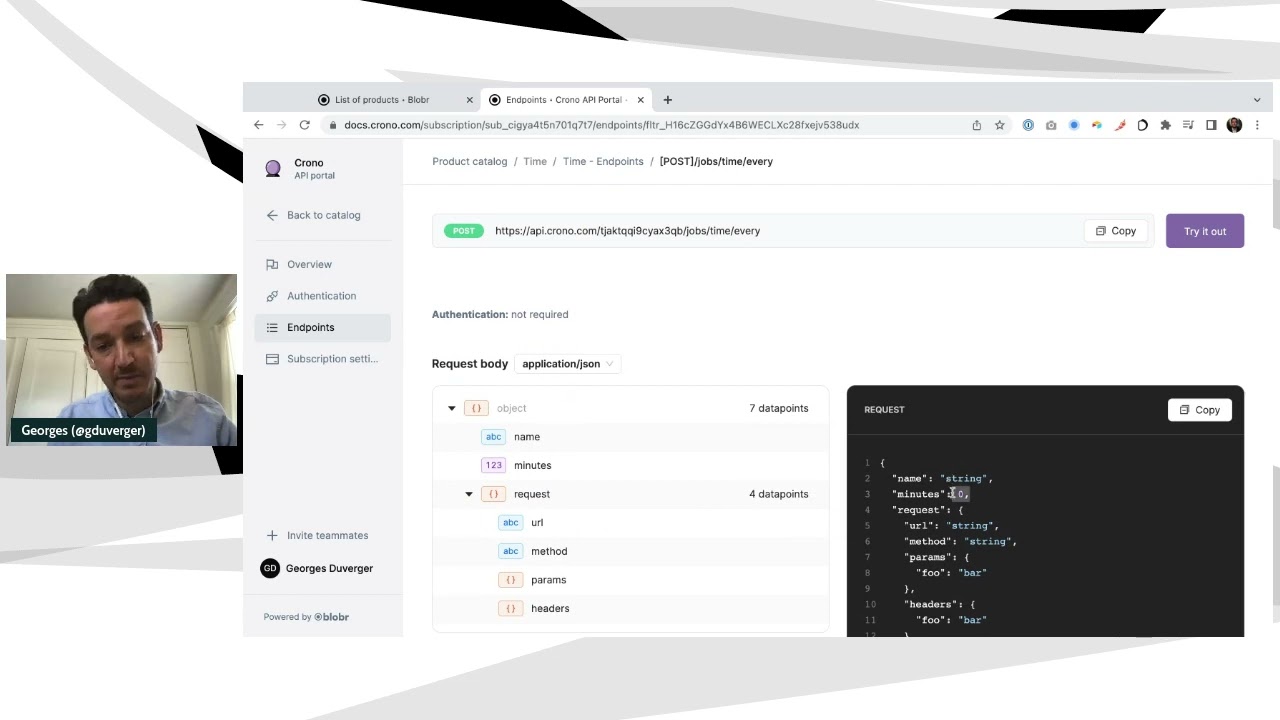Collapse the root object tree node

452,408
